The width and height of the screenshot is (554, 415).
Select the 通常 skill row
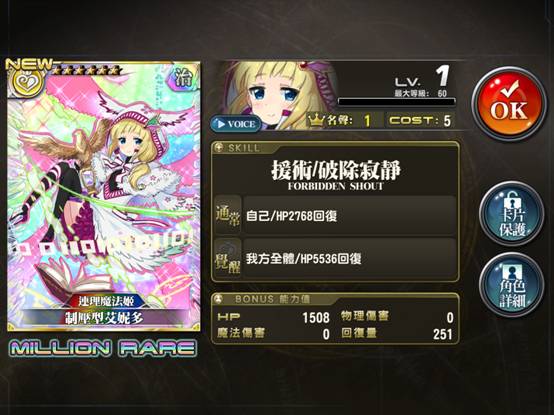point(335,215)
